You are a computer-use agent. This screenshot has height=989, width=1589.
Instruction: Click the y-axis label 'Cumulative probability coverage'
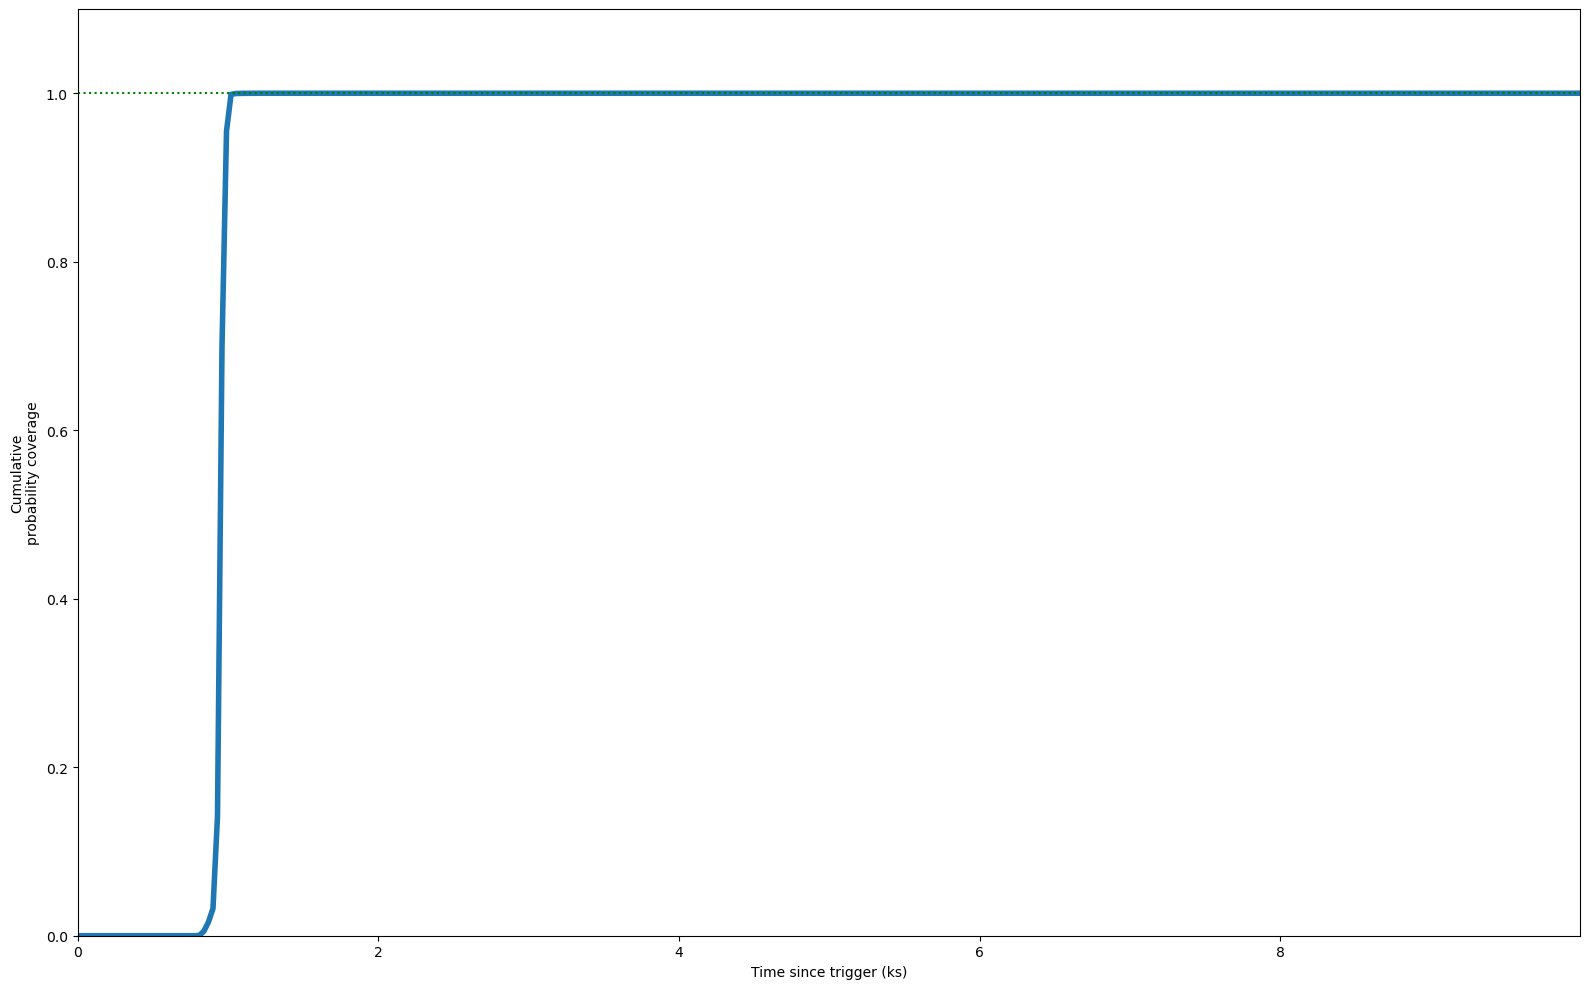pyautogui.click(x=24, y=473)
